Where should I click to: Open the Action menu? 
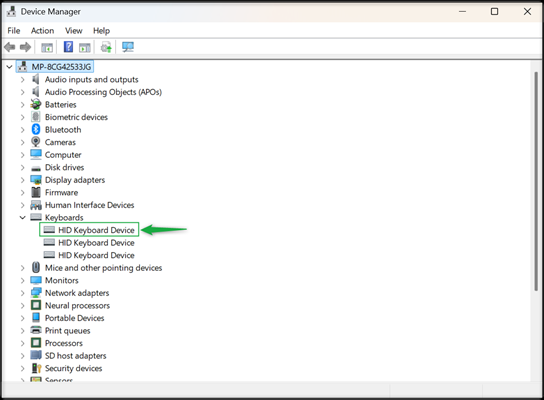(x=42, y=31)
